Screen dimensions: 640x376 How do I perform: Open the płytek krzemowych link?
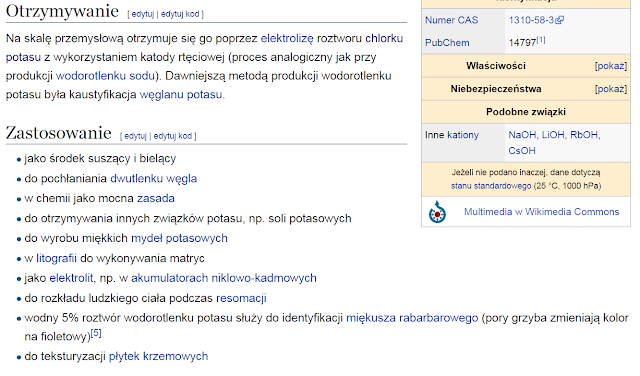pyautogui.click(x=158, y=356)
